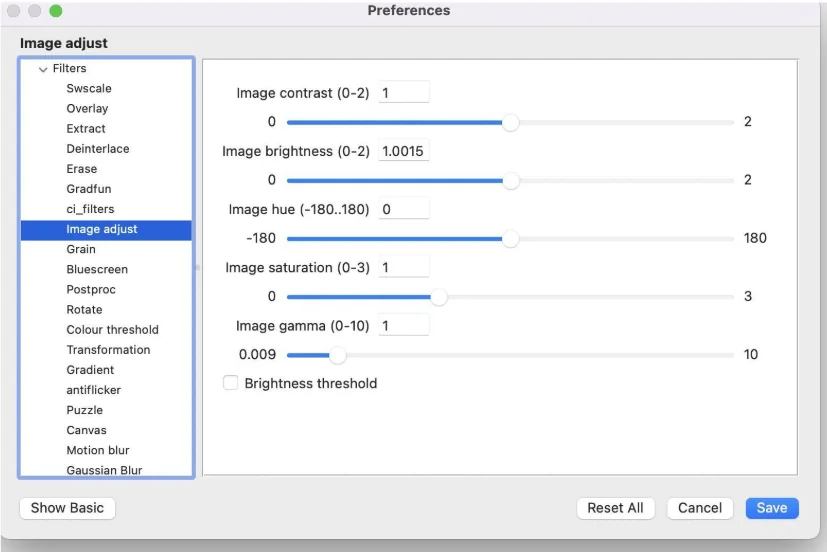This screenshot has height=552, width=827.
Task: Open Puzzle filter preferences
Action: [x=85, y=410]
